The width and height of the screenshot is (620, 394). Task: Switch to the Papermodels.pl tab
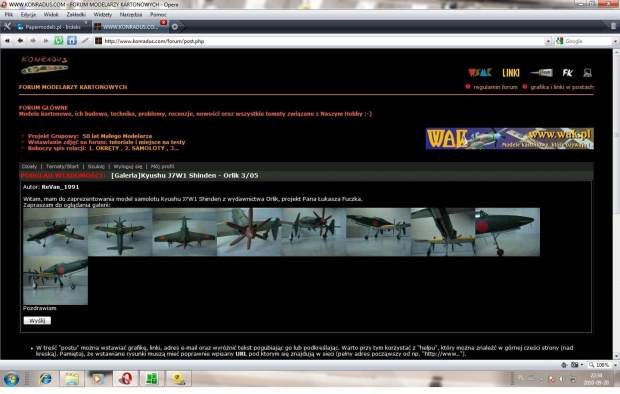(x=52, y=27)
